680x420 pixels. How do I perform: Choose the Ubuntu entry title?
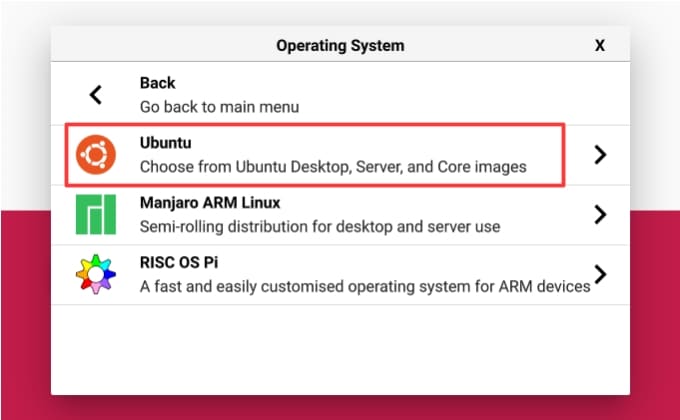[165, 142]
